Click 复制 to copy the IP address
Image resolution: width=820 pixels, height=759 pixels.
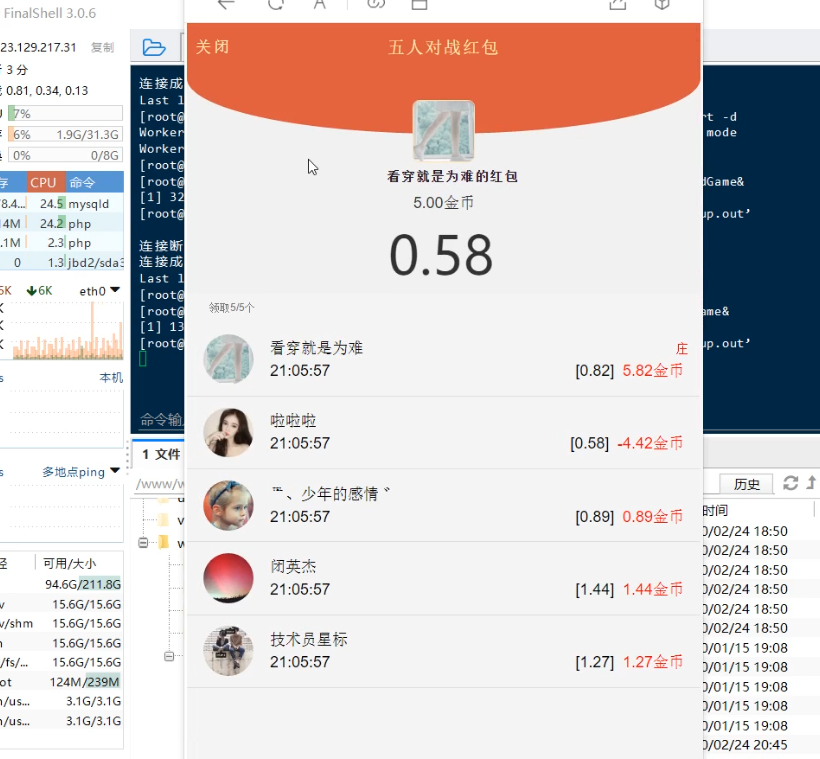click(x=102, y=47)
